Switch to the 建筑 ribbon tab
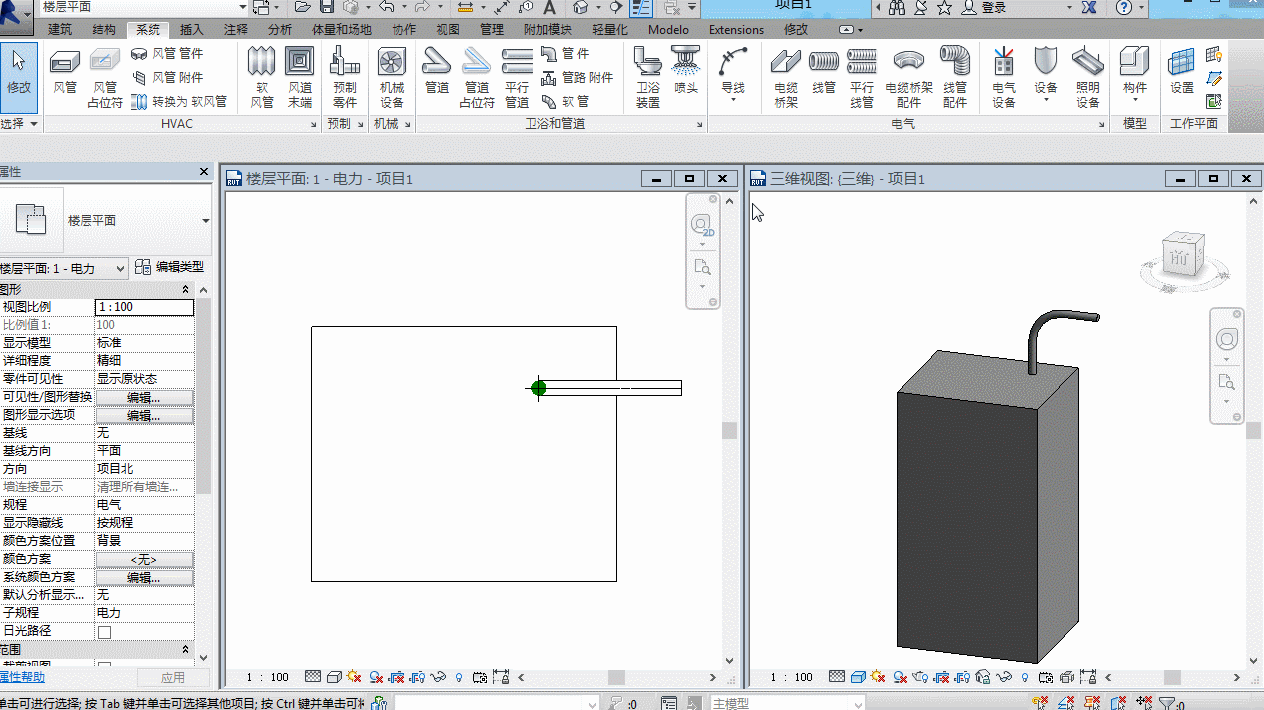This screenshot has height=710, width=1264. click(x=60, y=30)
